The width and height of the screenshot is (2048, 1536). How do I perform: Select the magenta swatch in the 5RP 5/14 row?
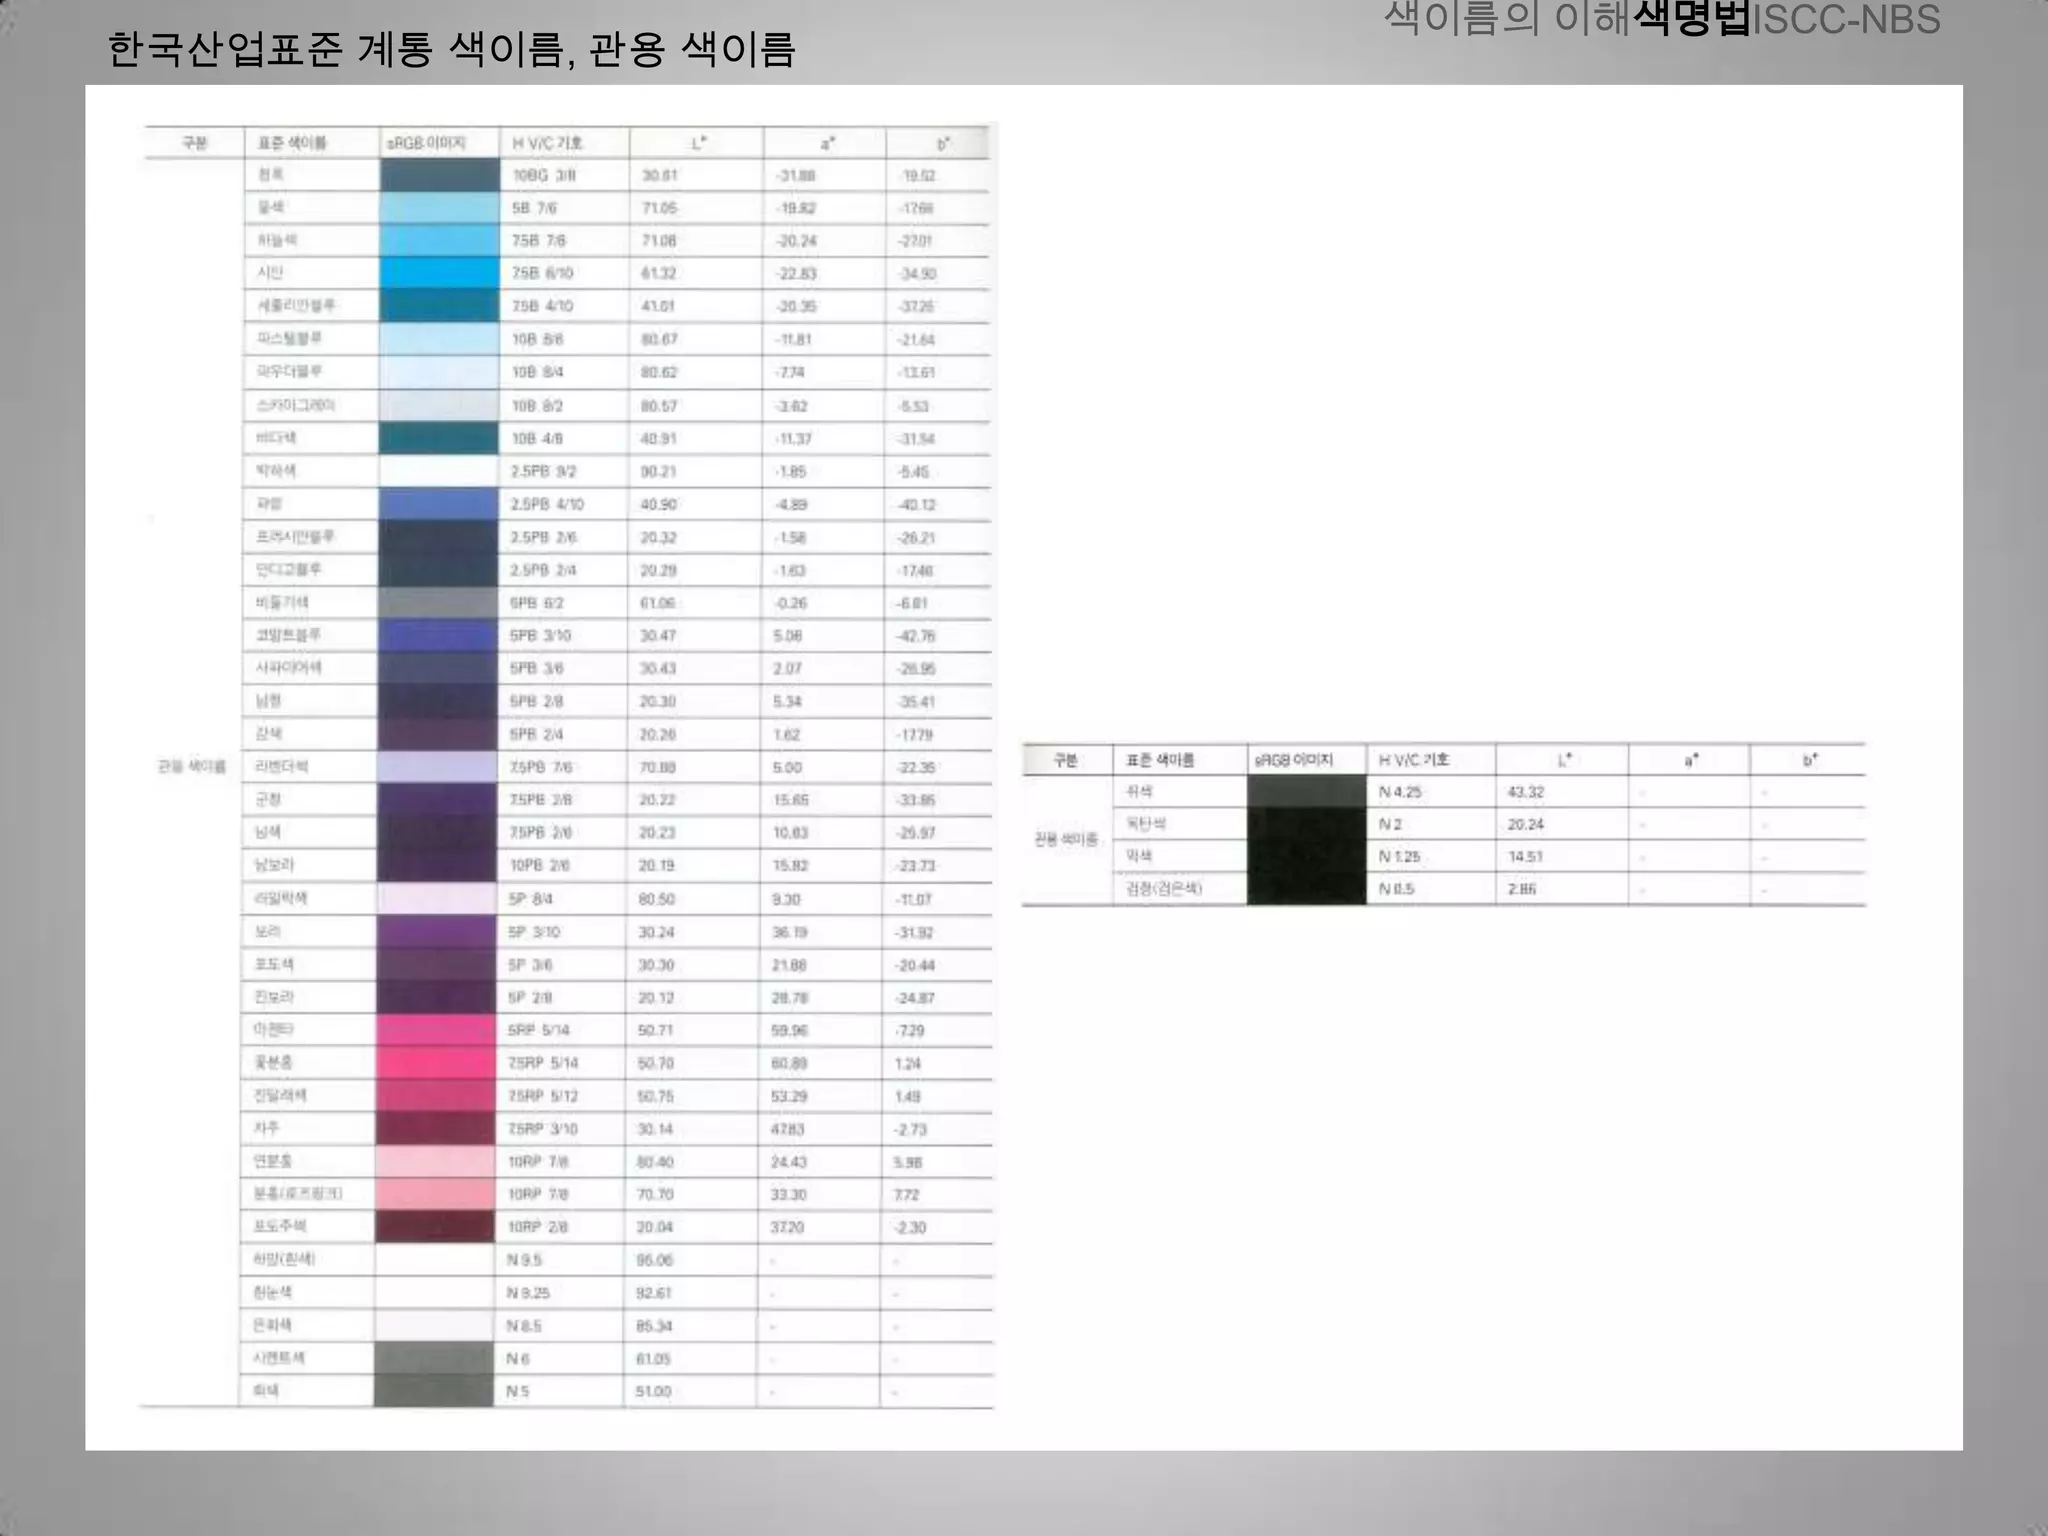(x=437, y=1030)
